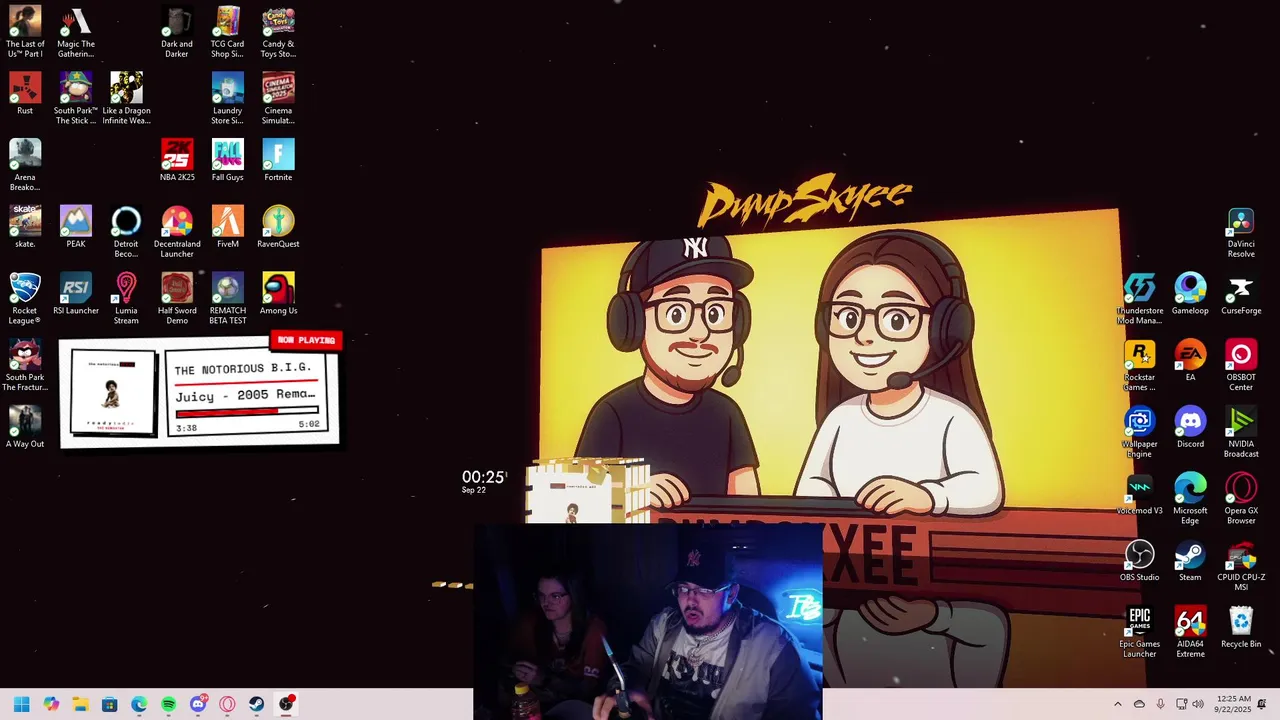This screenshot has height=720, width=1280.
Task: Open Arena Breakout desktop icon
Action: coord(25,165)
